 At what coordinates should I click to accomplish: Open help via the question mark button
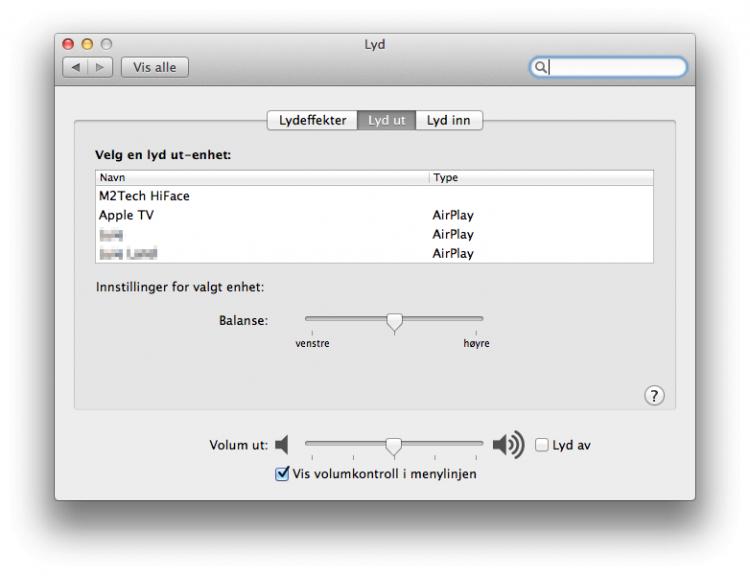654,396
